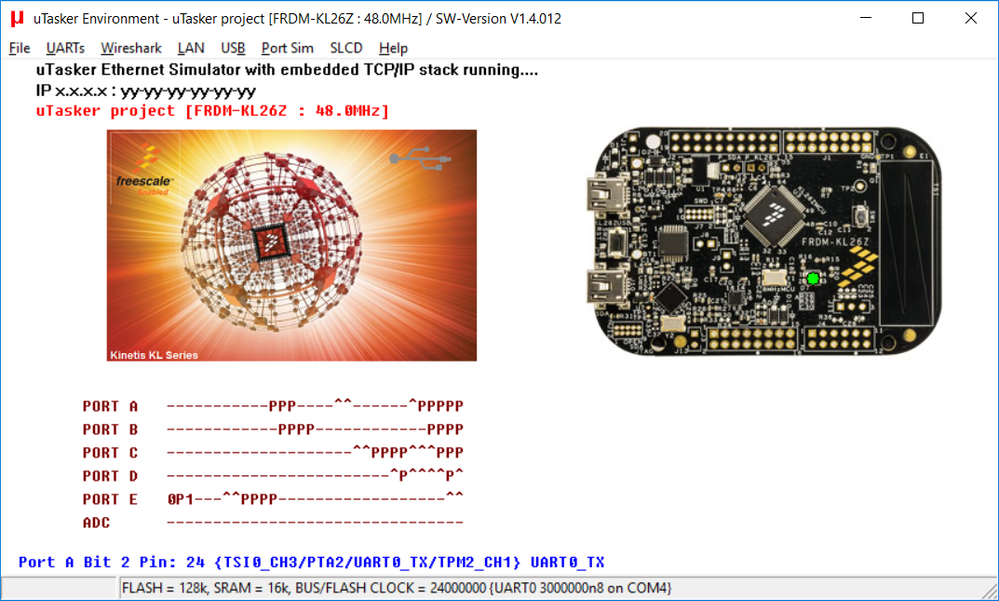Click the Freescale logo in Kinetis image
The width and height of the screenshot is (999, 601).
[x=145, y=170]
